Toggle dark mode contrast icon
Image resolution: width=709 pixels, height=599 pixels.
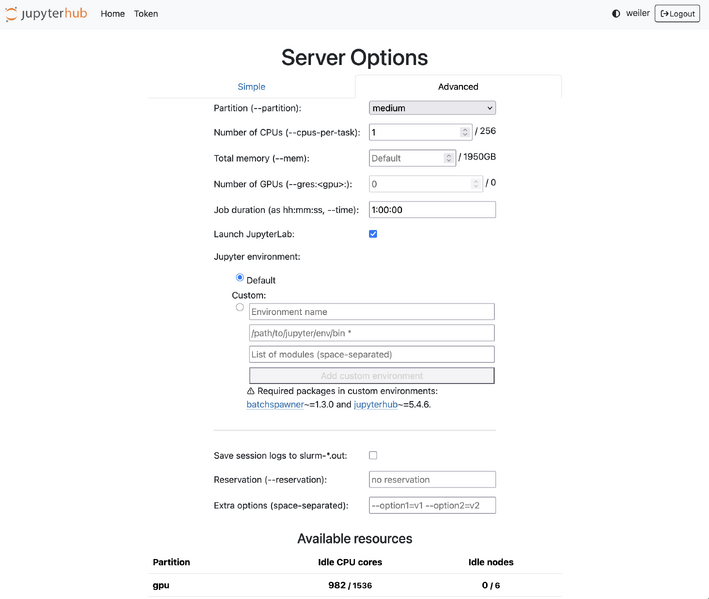616,14
